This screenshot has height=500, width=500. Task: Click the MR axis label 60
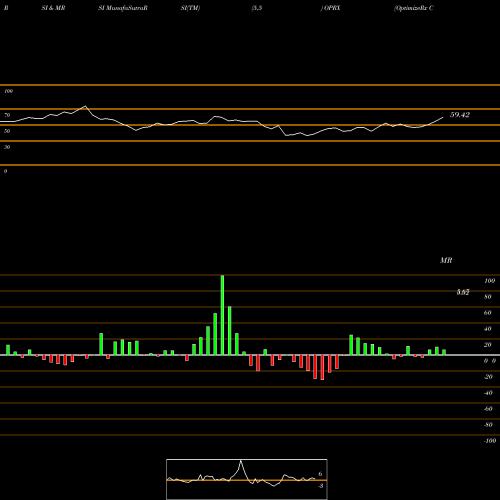click(x=488, y=313)
